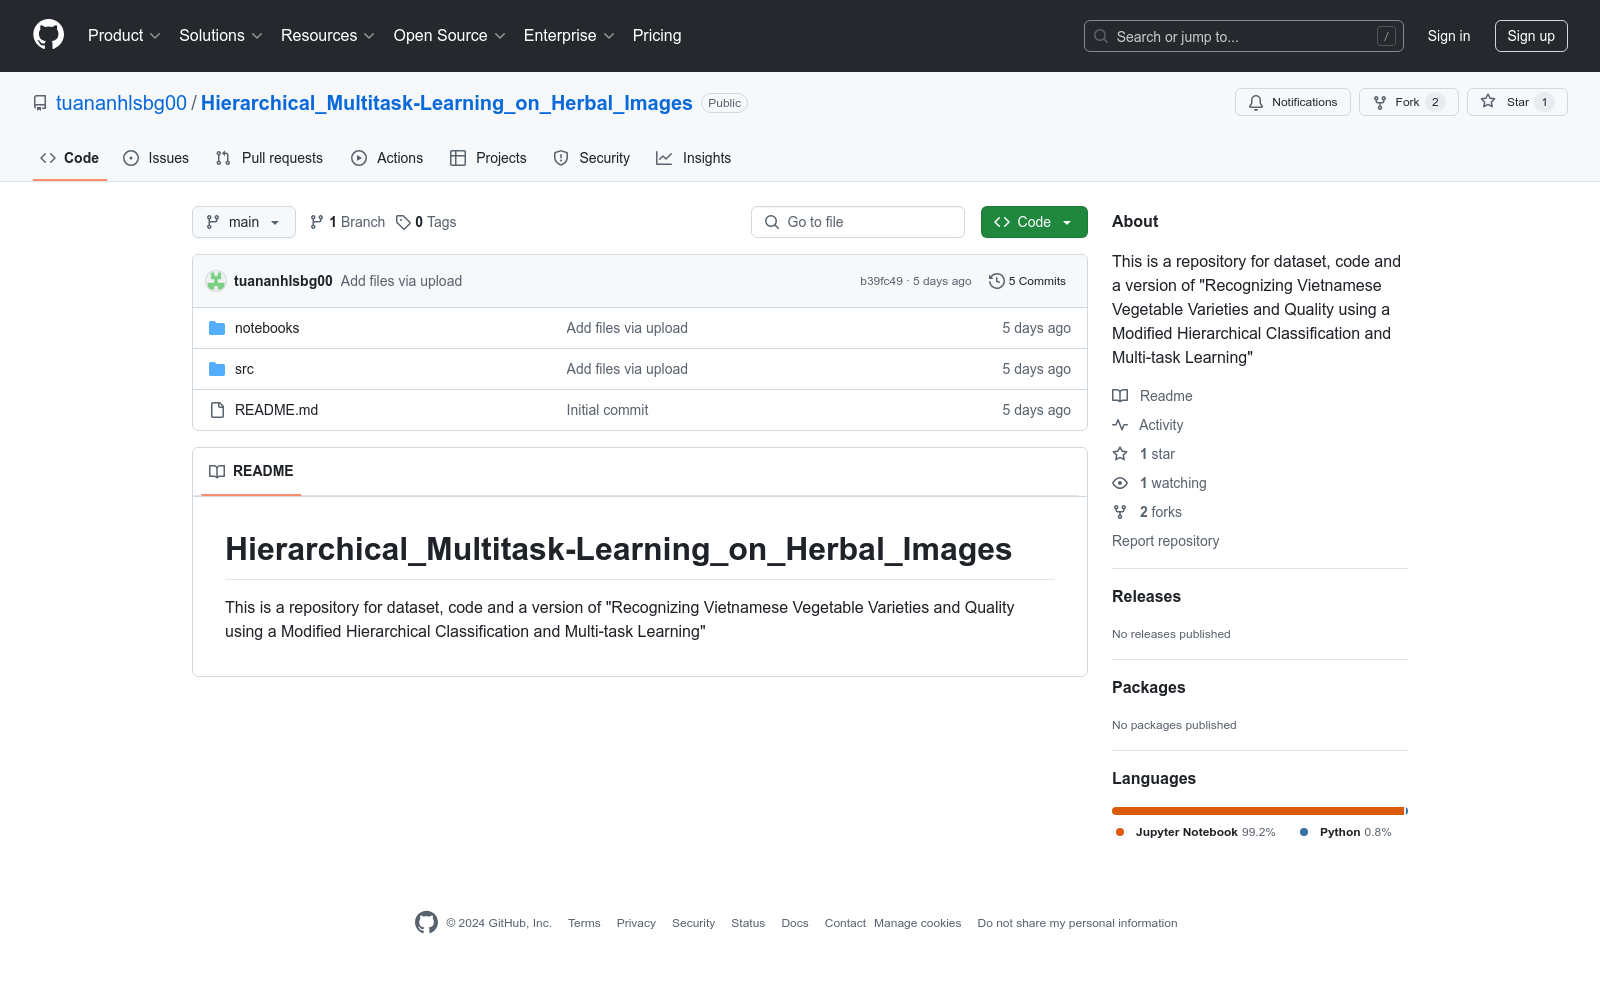Open the Releases section heading
Screen dimensions: 1600x1000
point(1146,597)
